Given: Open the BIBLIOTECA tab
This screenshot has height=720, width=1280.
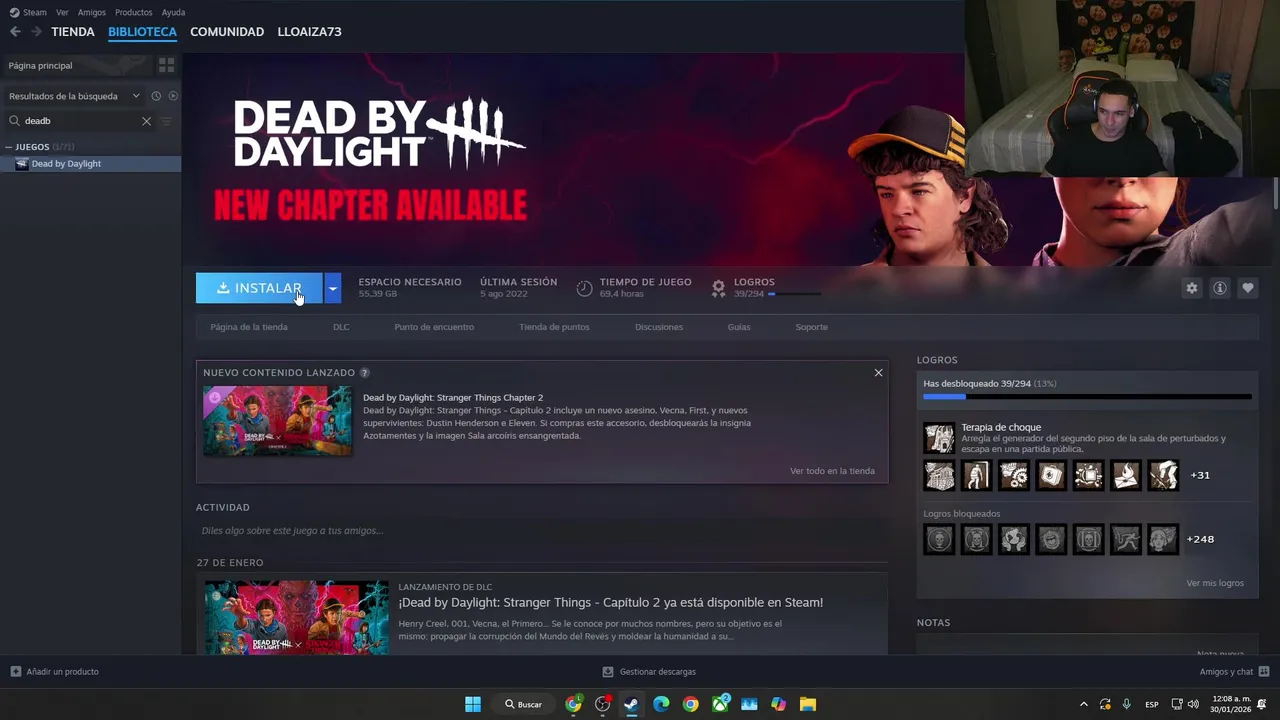Looking at the screenshot, I should coord(142,32).
